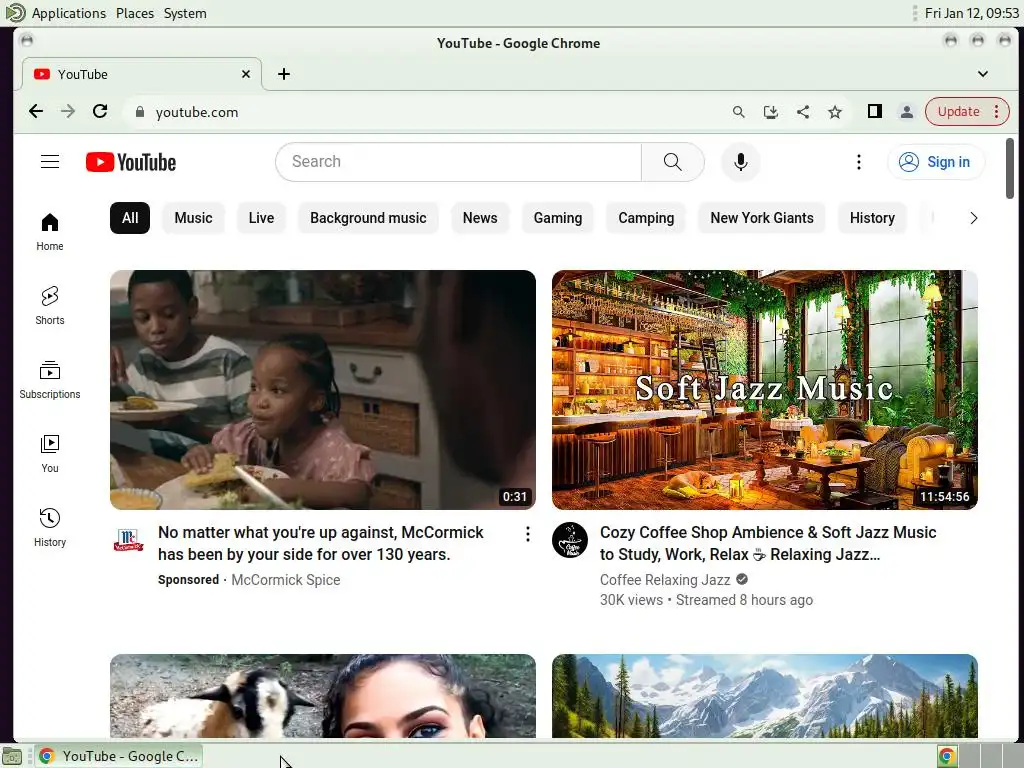This screenshot has height=768, width=1024.
Task: Click the address bar zoom/search icon
Action: pos(739,112)
